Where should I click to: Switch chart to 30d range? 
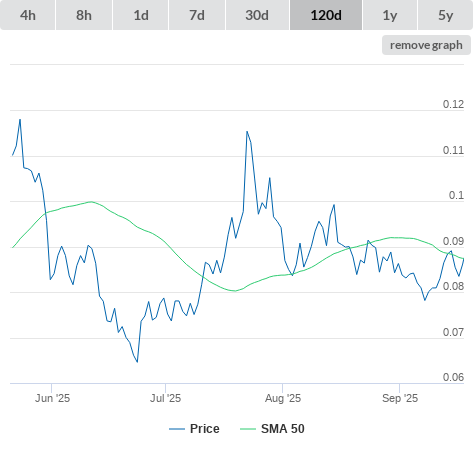(257, 15)
